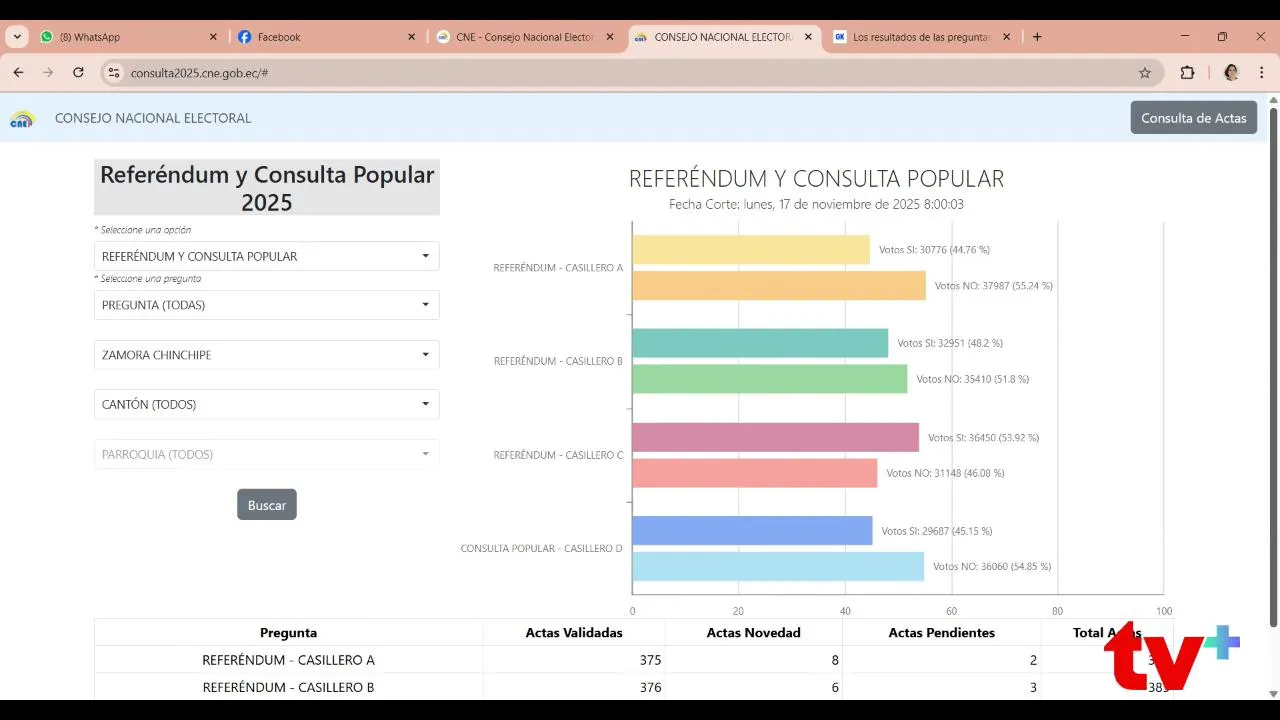Click the Actas Pendientes column header
This screenshot has width=1280, height=720.
point(941,632)
